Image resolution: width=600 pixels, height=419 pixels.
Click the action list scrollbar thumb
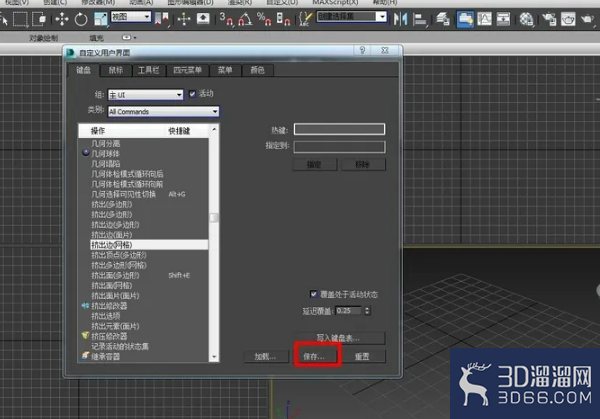click(x=214, y=217)
